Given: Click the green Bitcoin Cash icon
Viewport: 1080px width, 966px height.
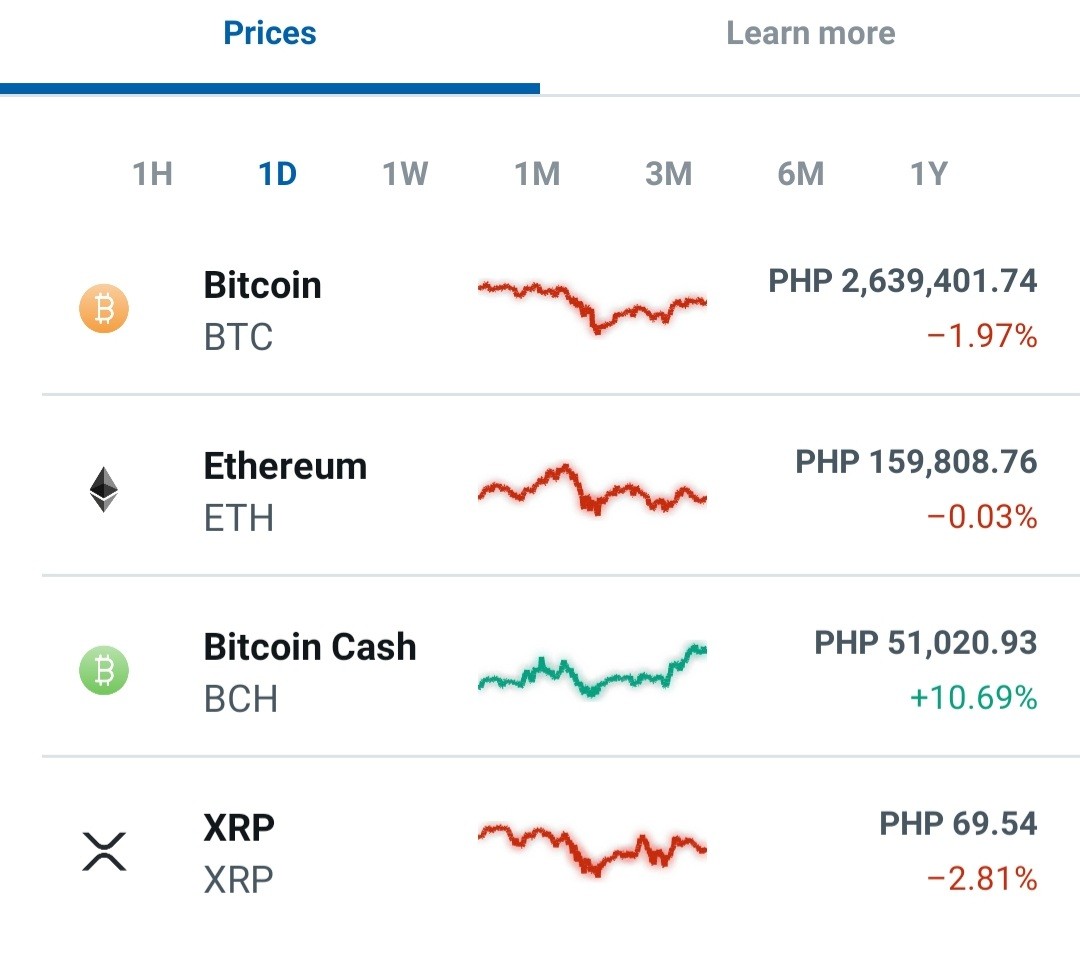Looking at the screenshot, I should [104, 670].
